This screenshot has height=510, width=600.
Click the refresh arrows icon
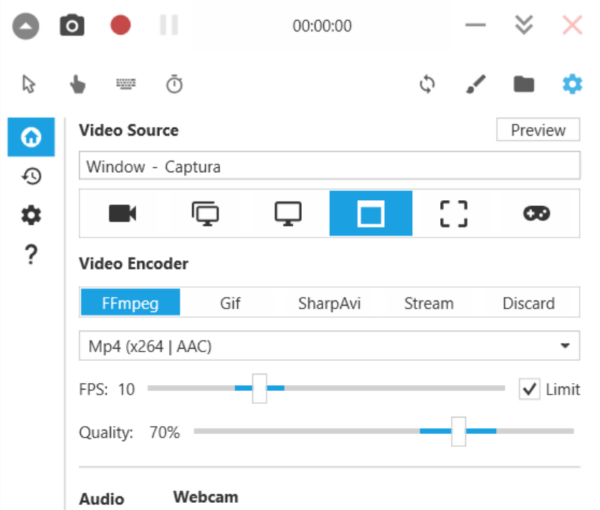tap(427, 85)
